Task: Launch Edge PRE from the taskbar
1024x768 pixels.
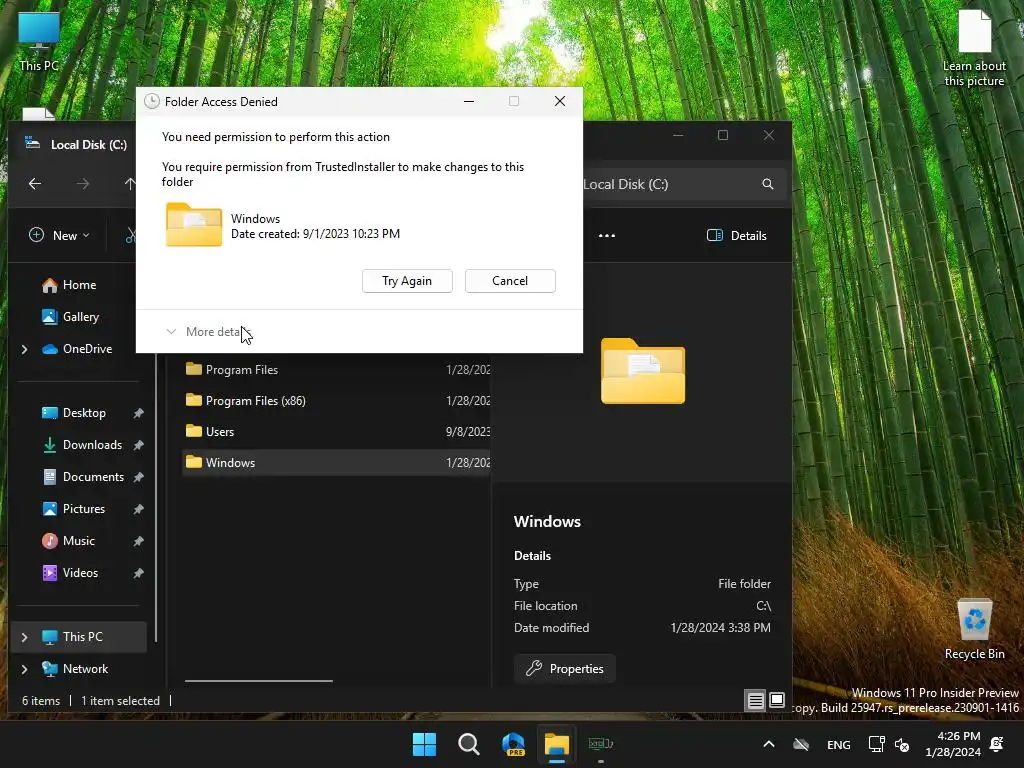Action: tap(513, 744)
